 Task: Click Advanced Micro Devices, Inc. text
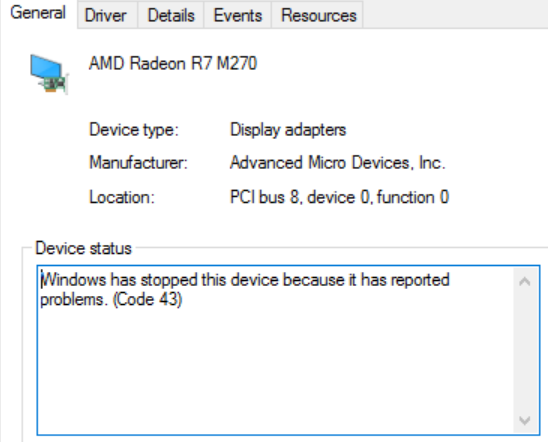(338, 163)
